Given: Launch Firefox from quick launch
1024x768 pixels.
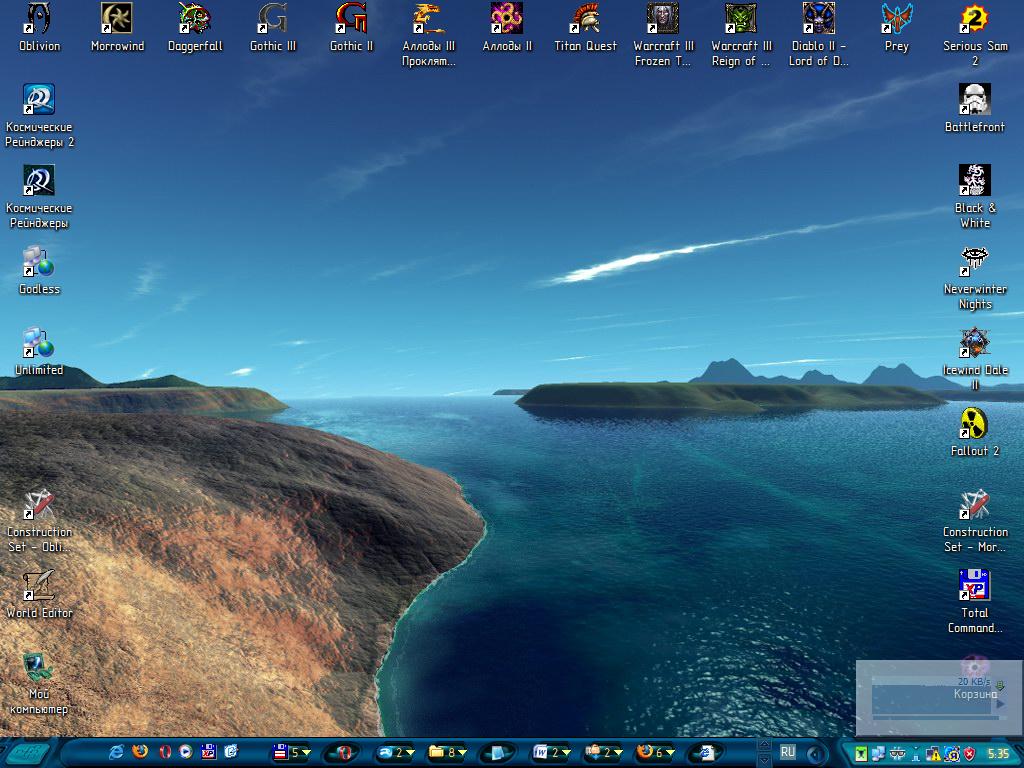Looking at the screenshot, I should click(140, 752).
